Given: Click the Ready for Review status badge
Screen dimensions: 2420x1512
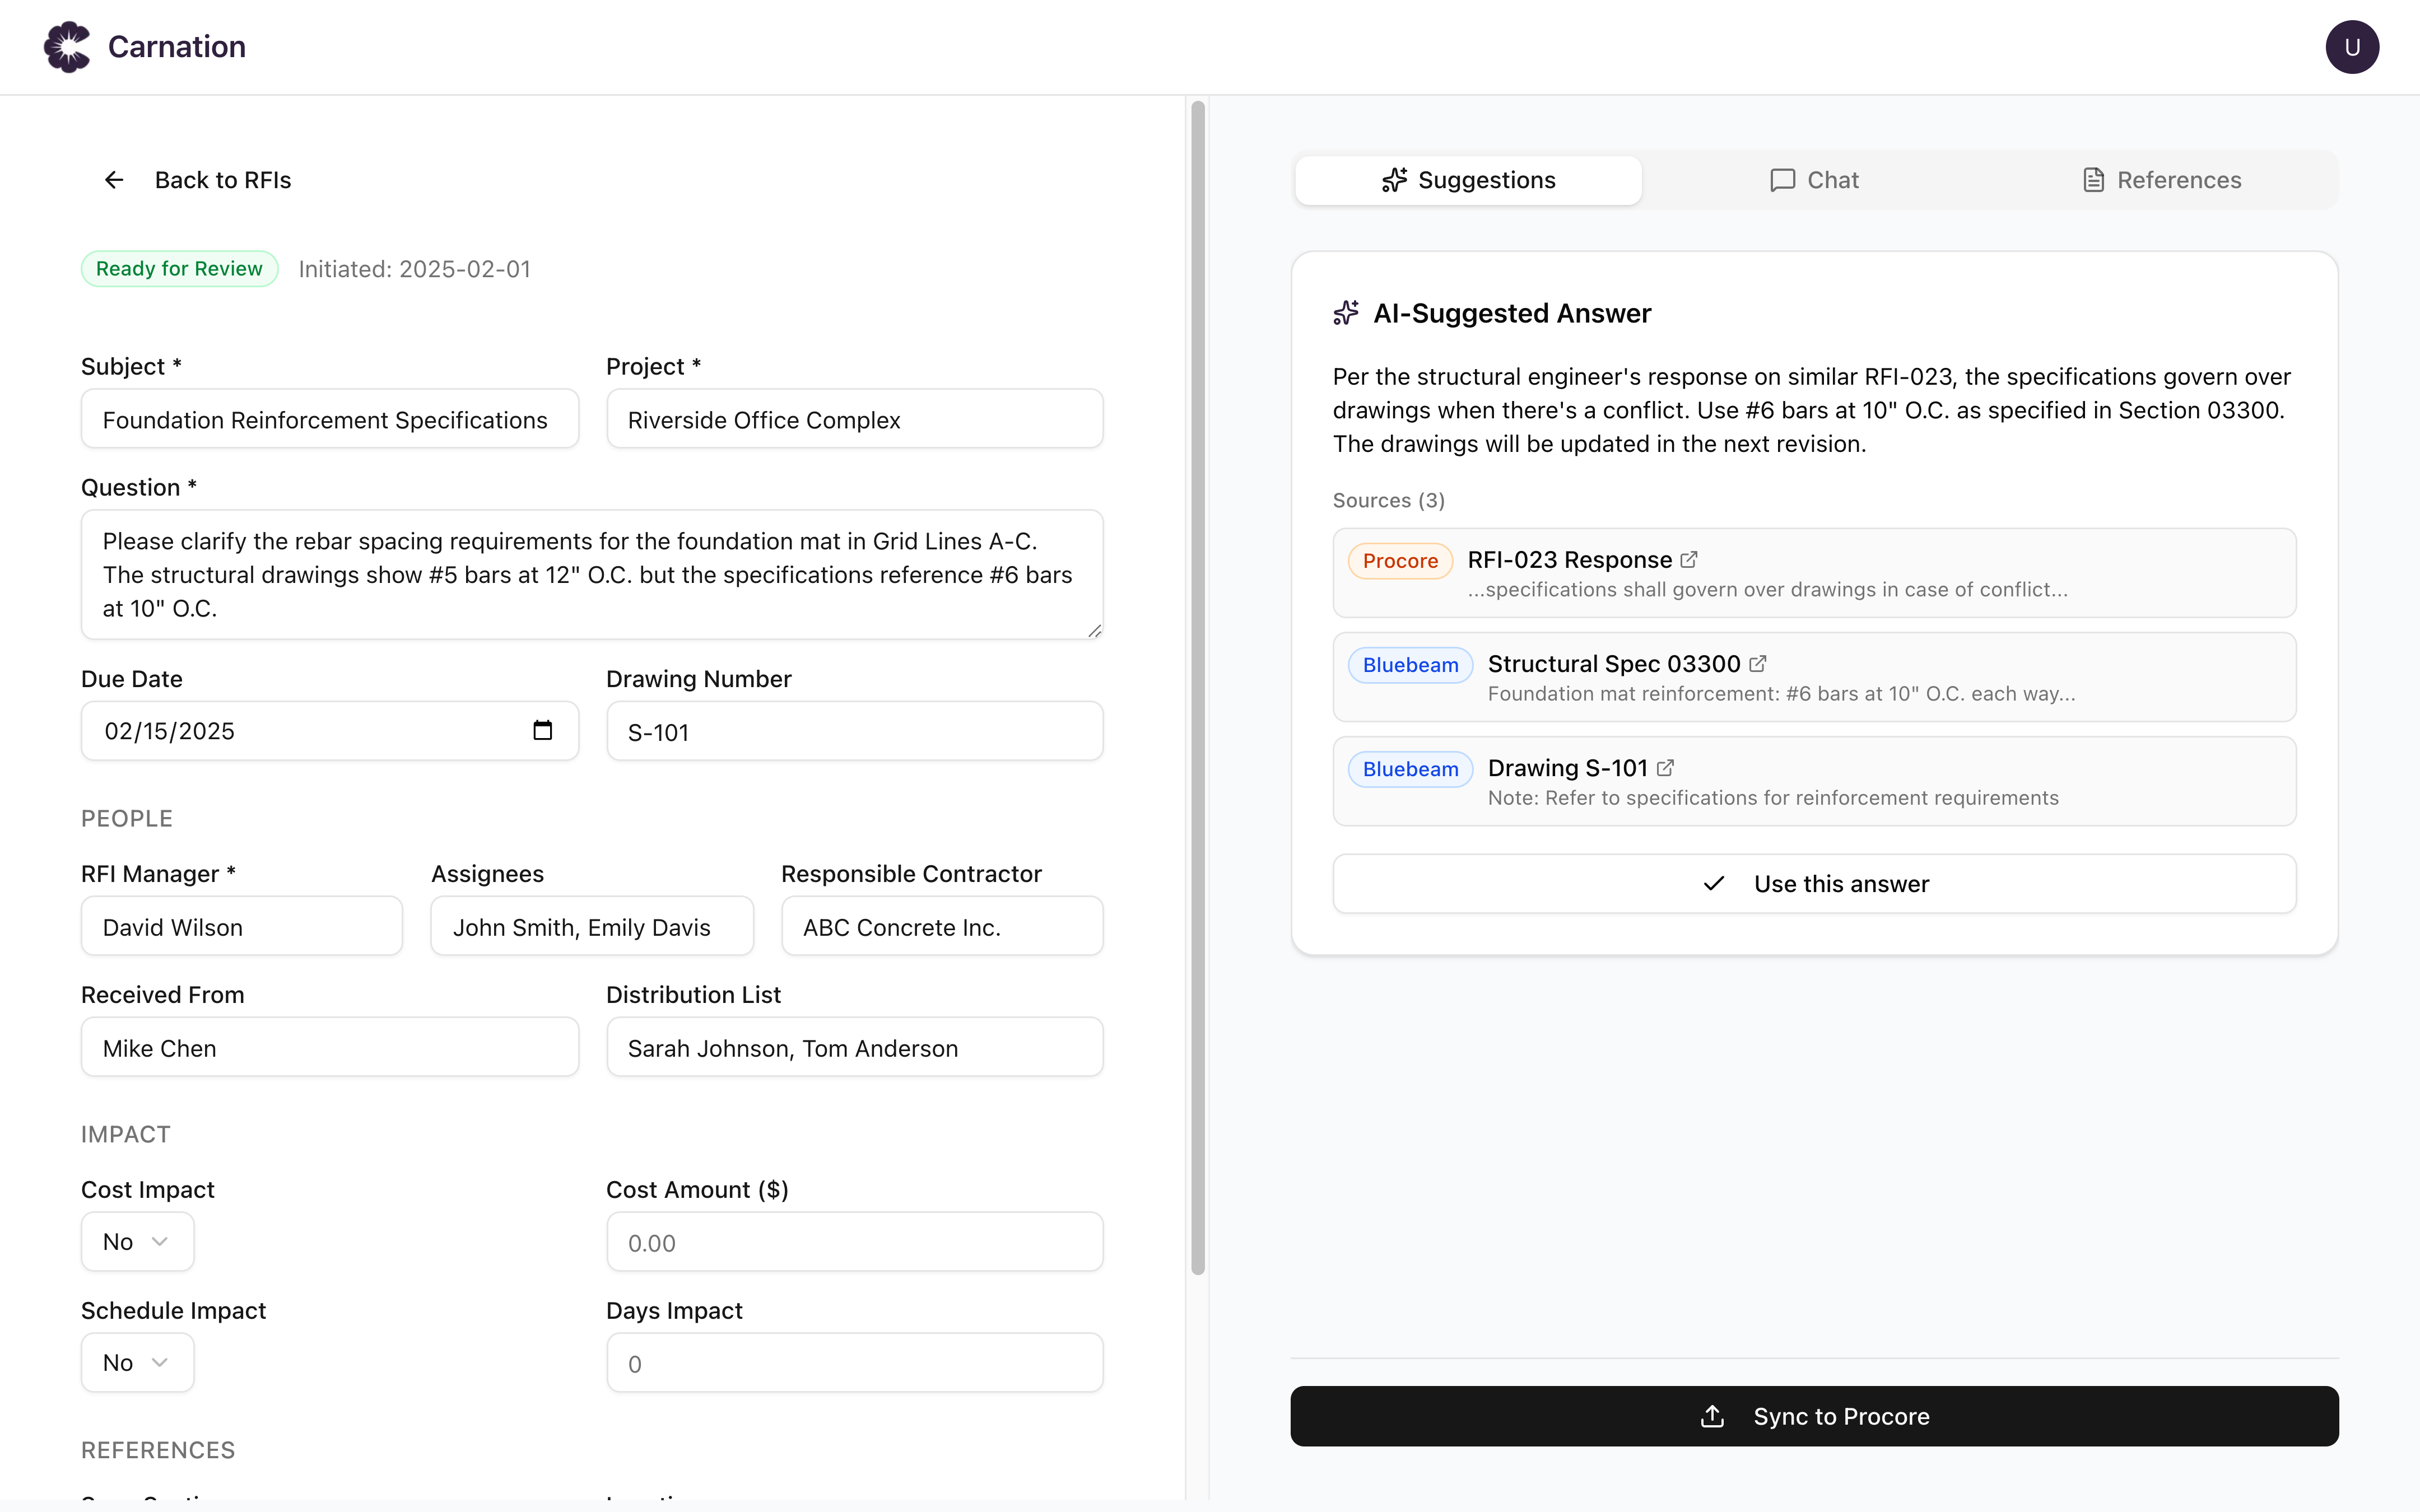Looking at the screenshot, I should (179, 268).
